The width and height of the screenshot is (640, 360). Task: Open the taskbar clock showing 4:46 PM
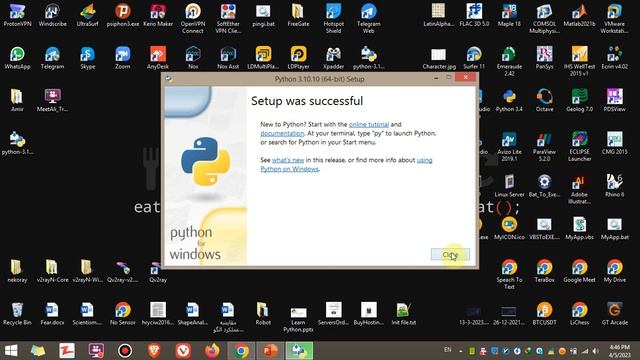[x=619, y=351]
